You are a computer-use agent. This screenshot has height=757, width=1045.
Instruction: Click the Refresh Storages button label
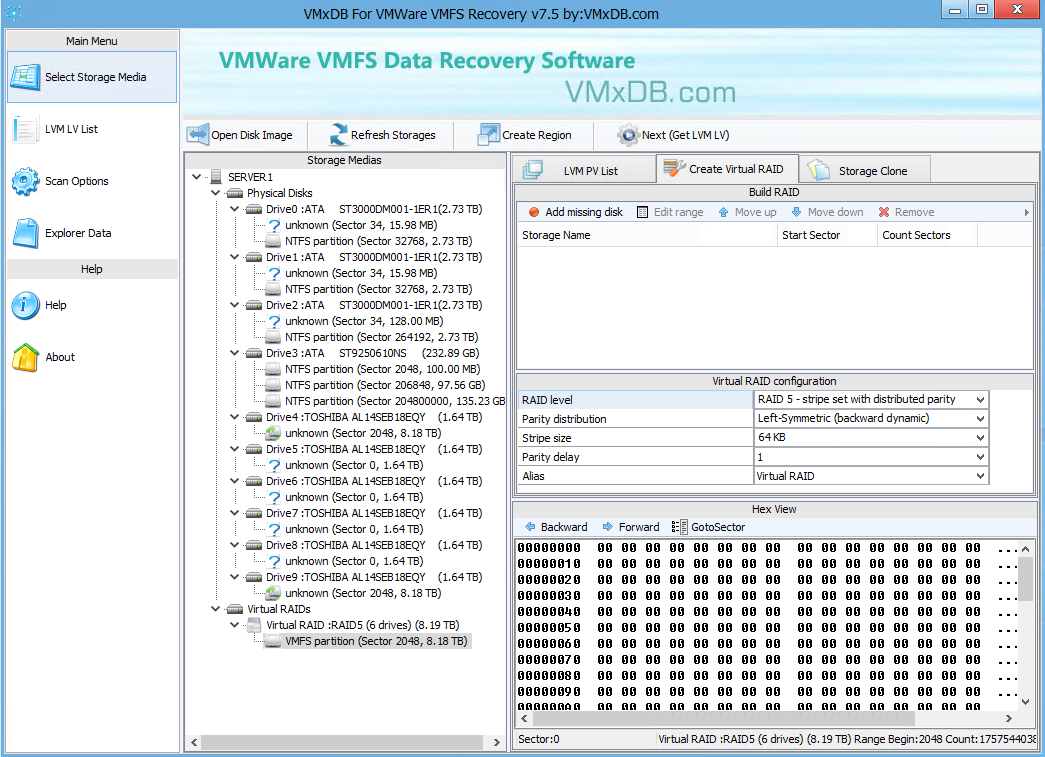(x=393, y=135)
